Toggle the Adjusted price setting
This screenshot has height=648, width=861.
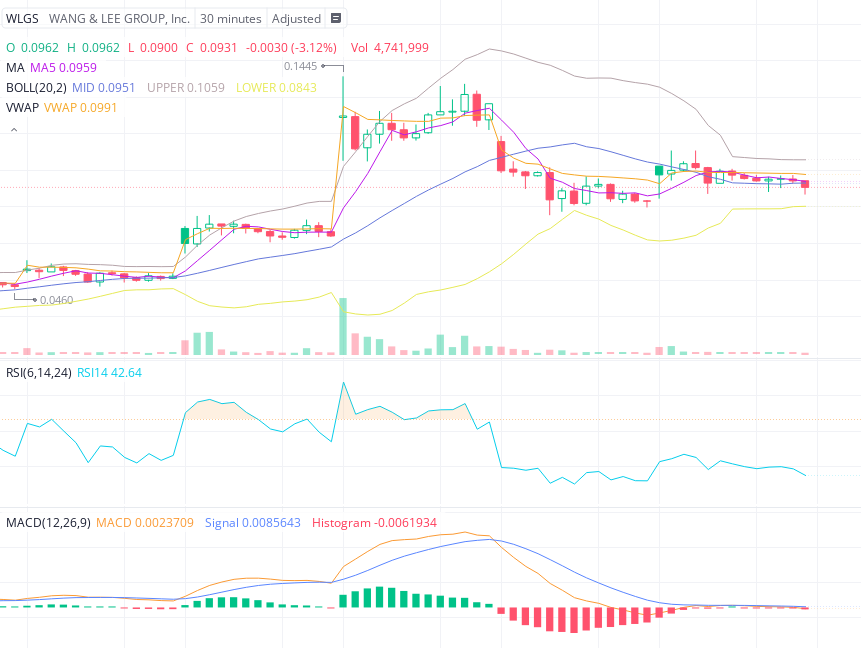coord(296,19)
